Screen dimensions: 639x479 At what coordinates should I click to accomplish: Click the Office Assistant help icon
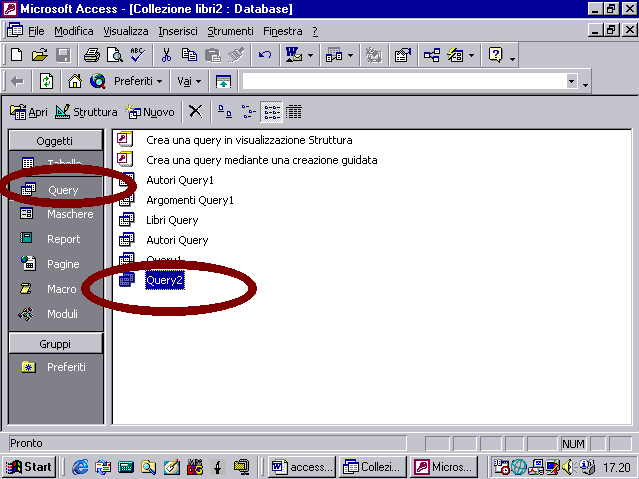click(x=496, y=55)
